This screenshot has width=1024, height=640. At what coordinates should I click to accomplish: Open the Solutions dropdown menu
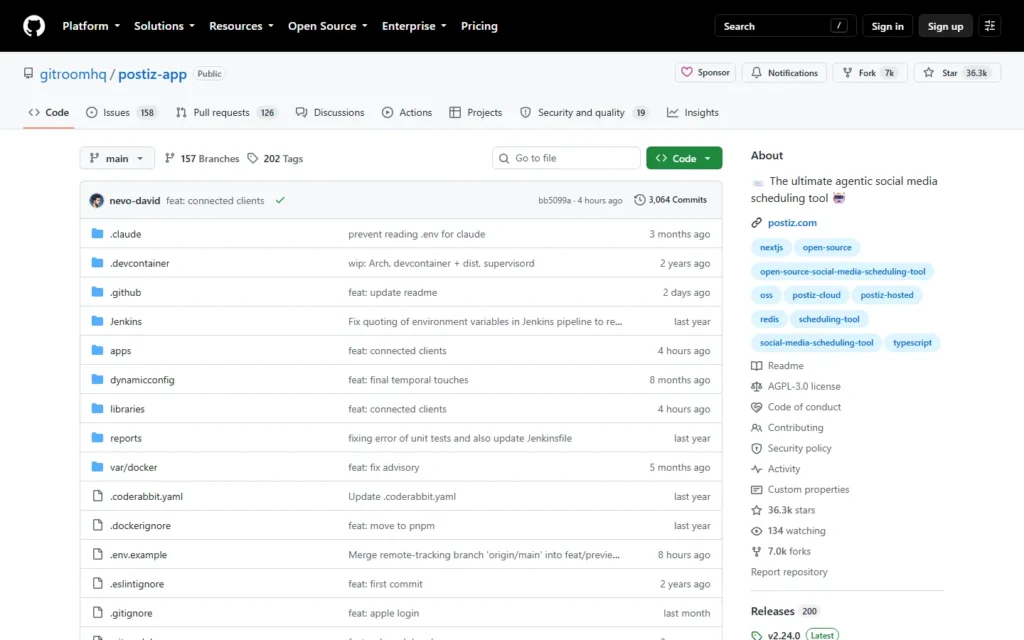point(164,26)
